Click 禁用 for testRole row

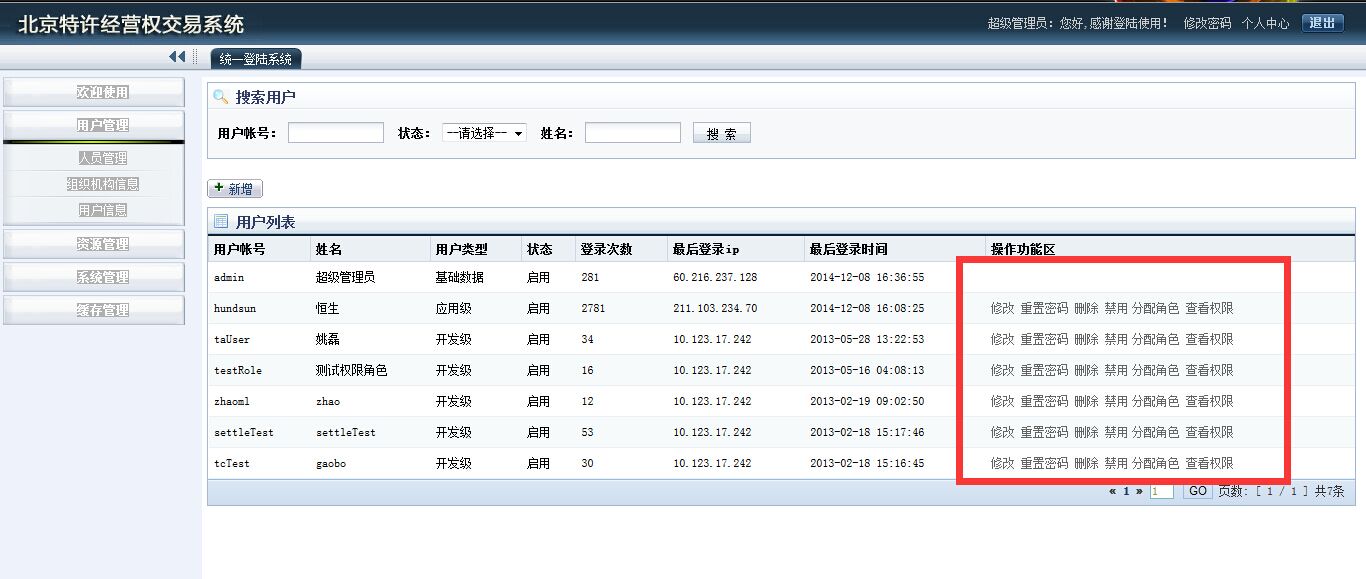(x=1116, y=370)
